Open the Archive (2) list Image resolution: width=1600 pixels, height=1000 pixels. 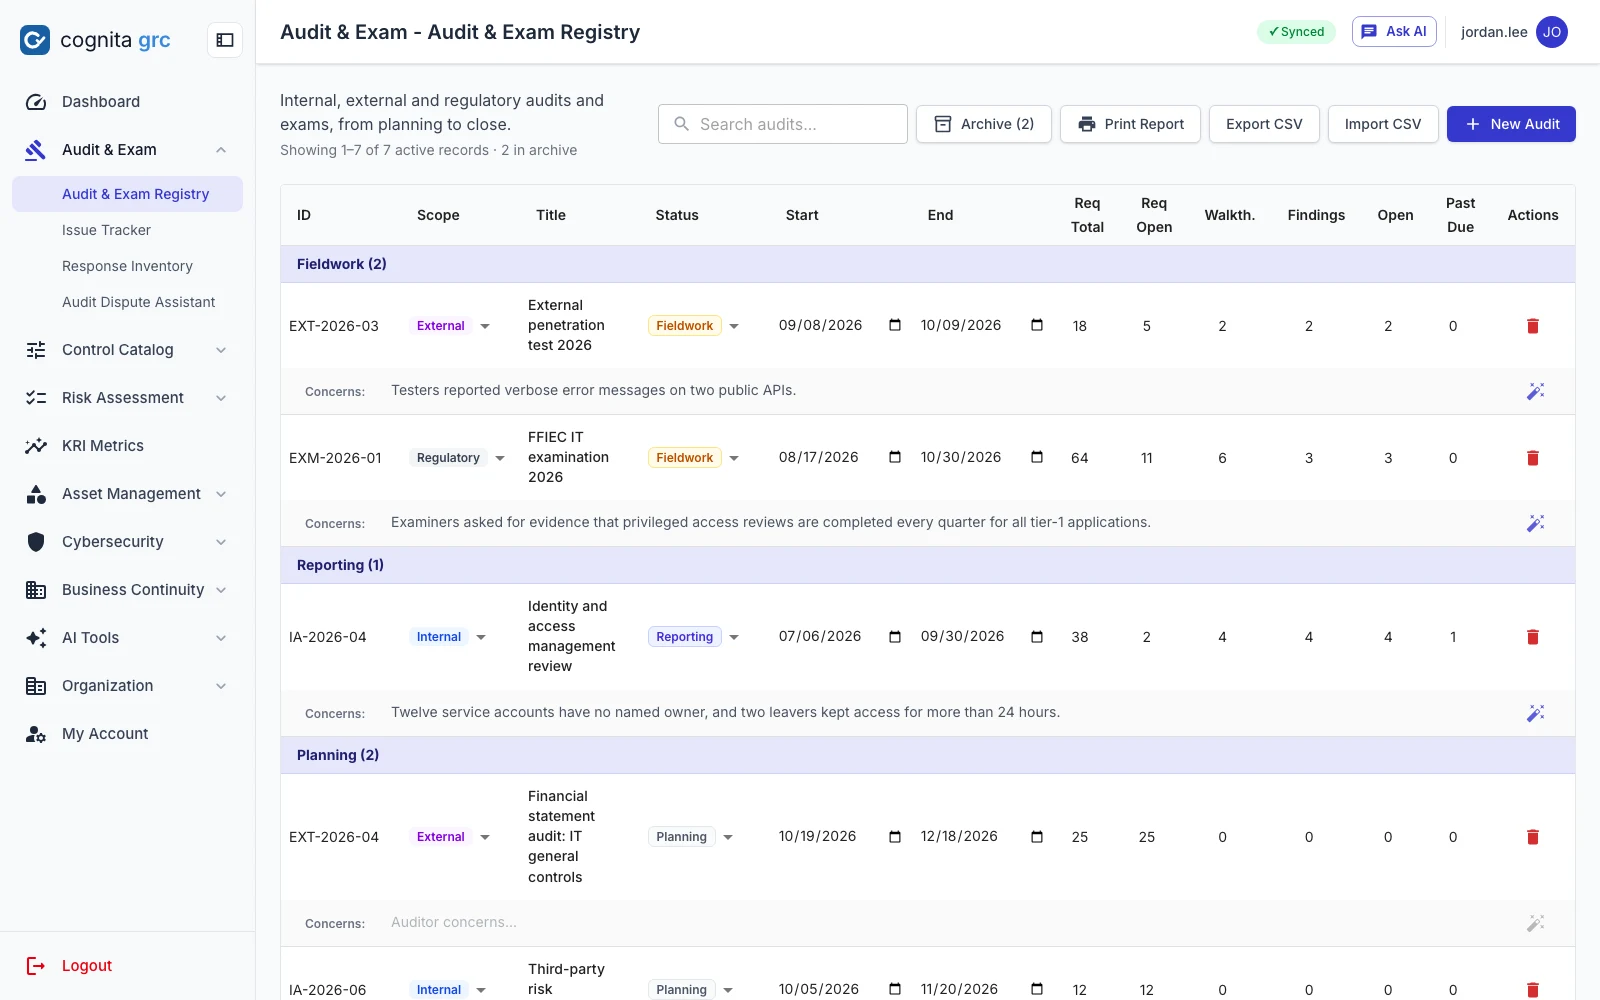point(984,124)
